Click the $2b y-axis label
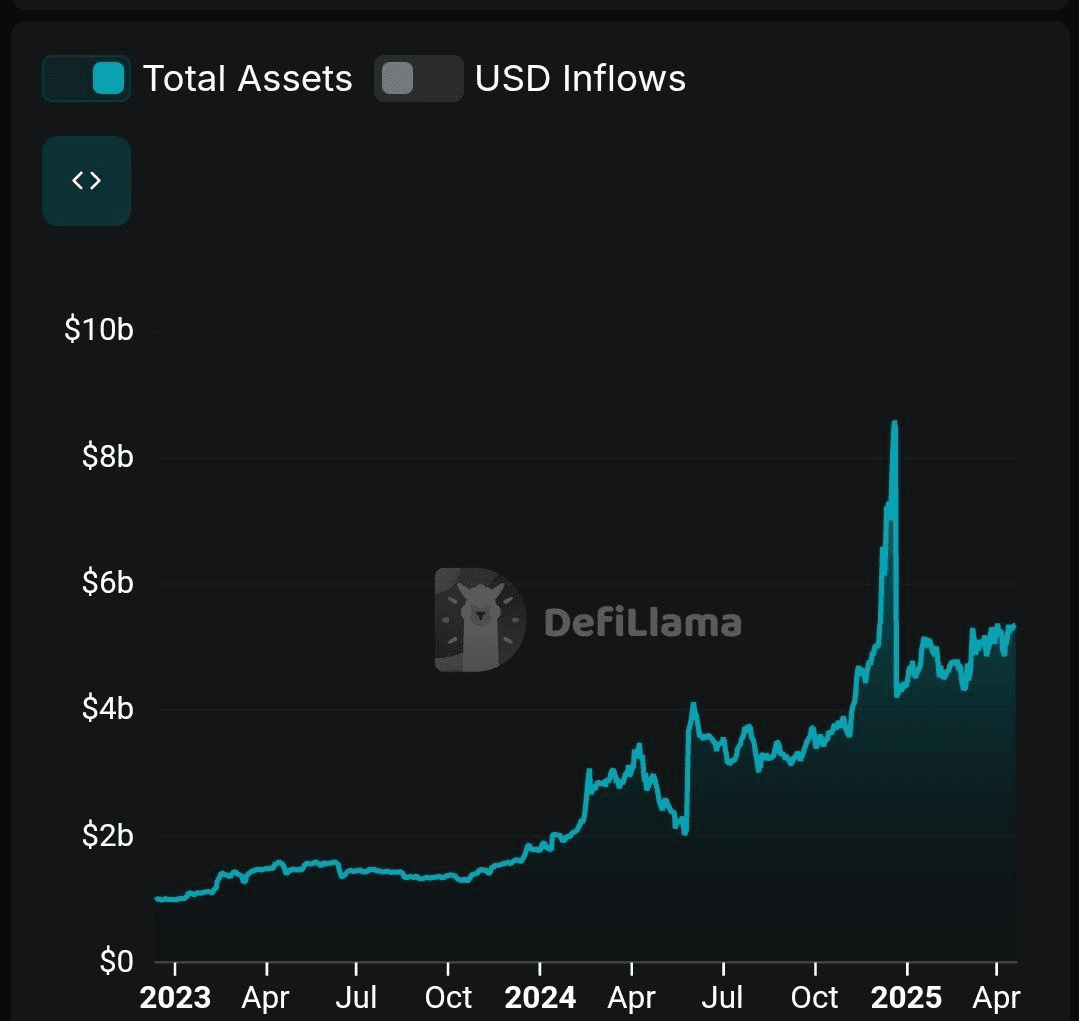Screen dimensions: 1079x1021 [107, 836]
